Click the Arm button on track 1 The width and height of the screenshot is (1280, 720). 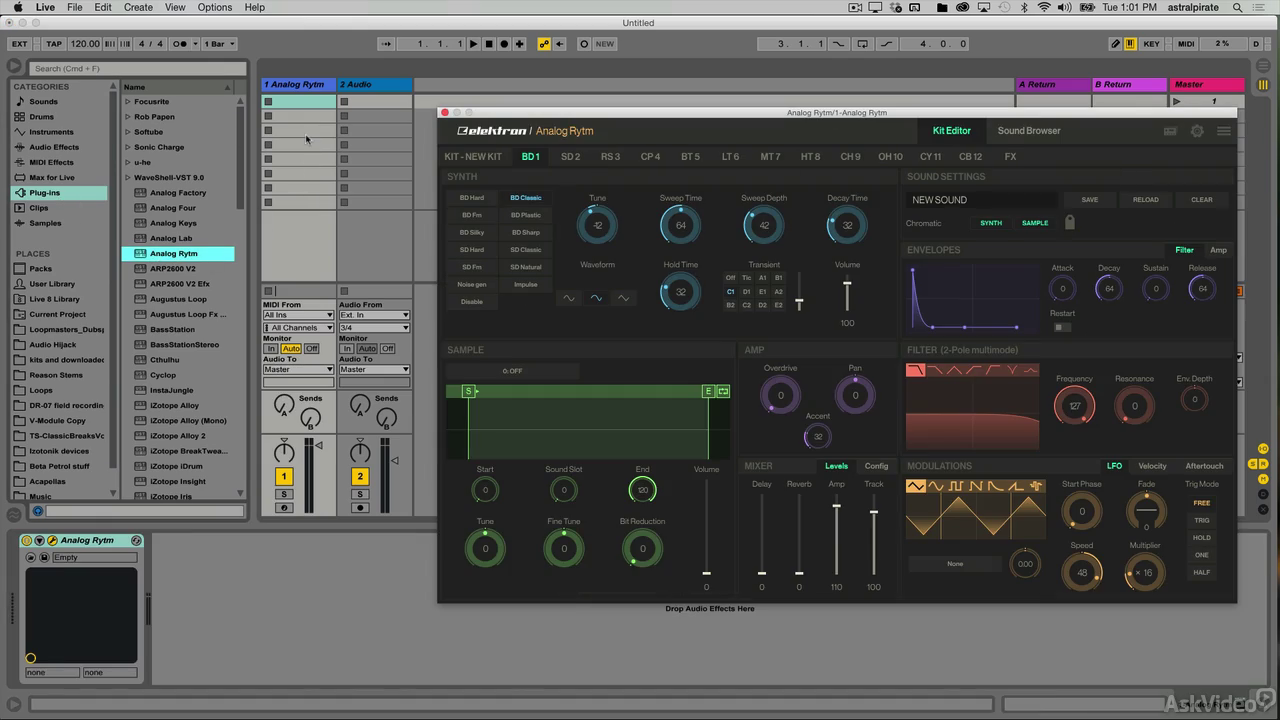point(284,507)
